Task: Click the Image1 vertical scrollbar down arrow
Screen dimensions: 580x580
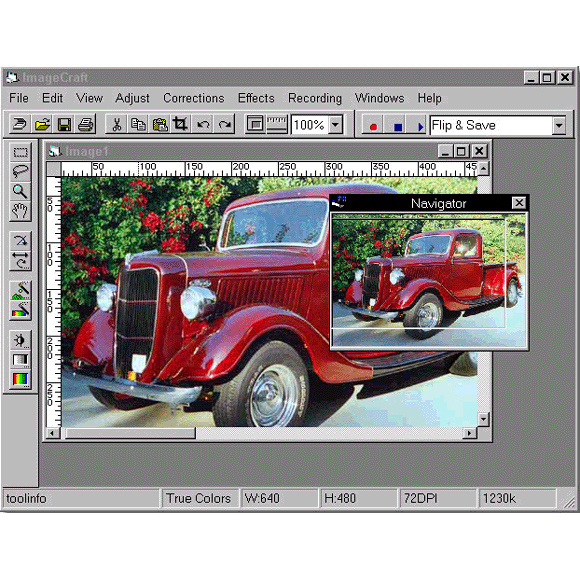Action: coord(483,419)
